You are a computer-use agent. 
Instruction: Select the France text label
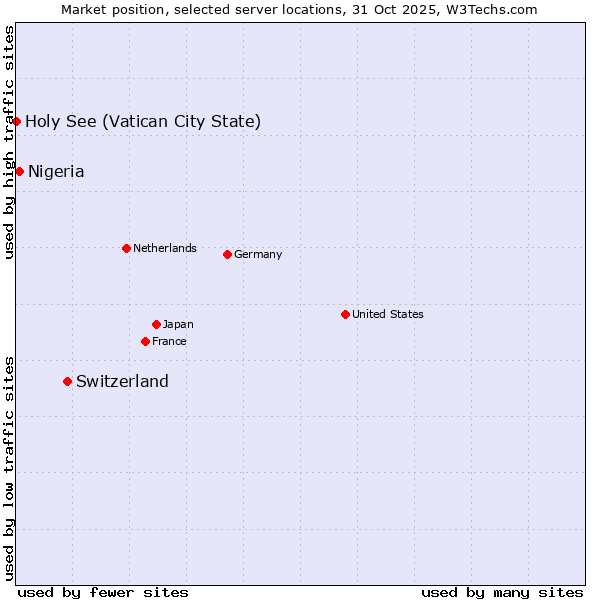(169, 341)
